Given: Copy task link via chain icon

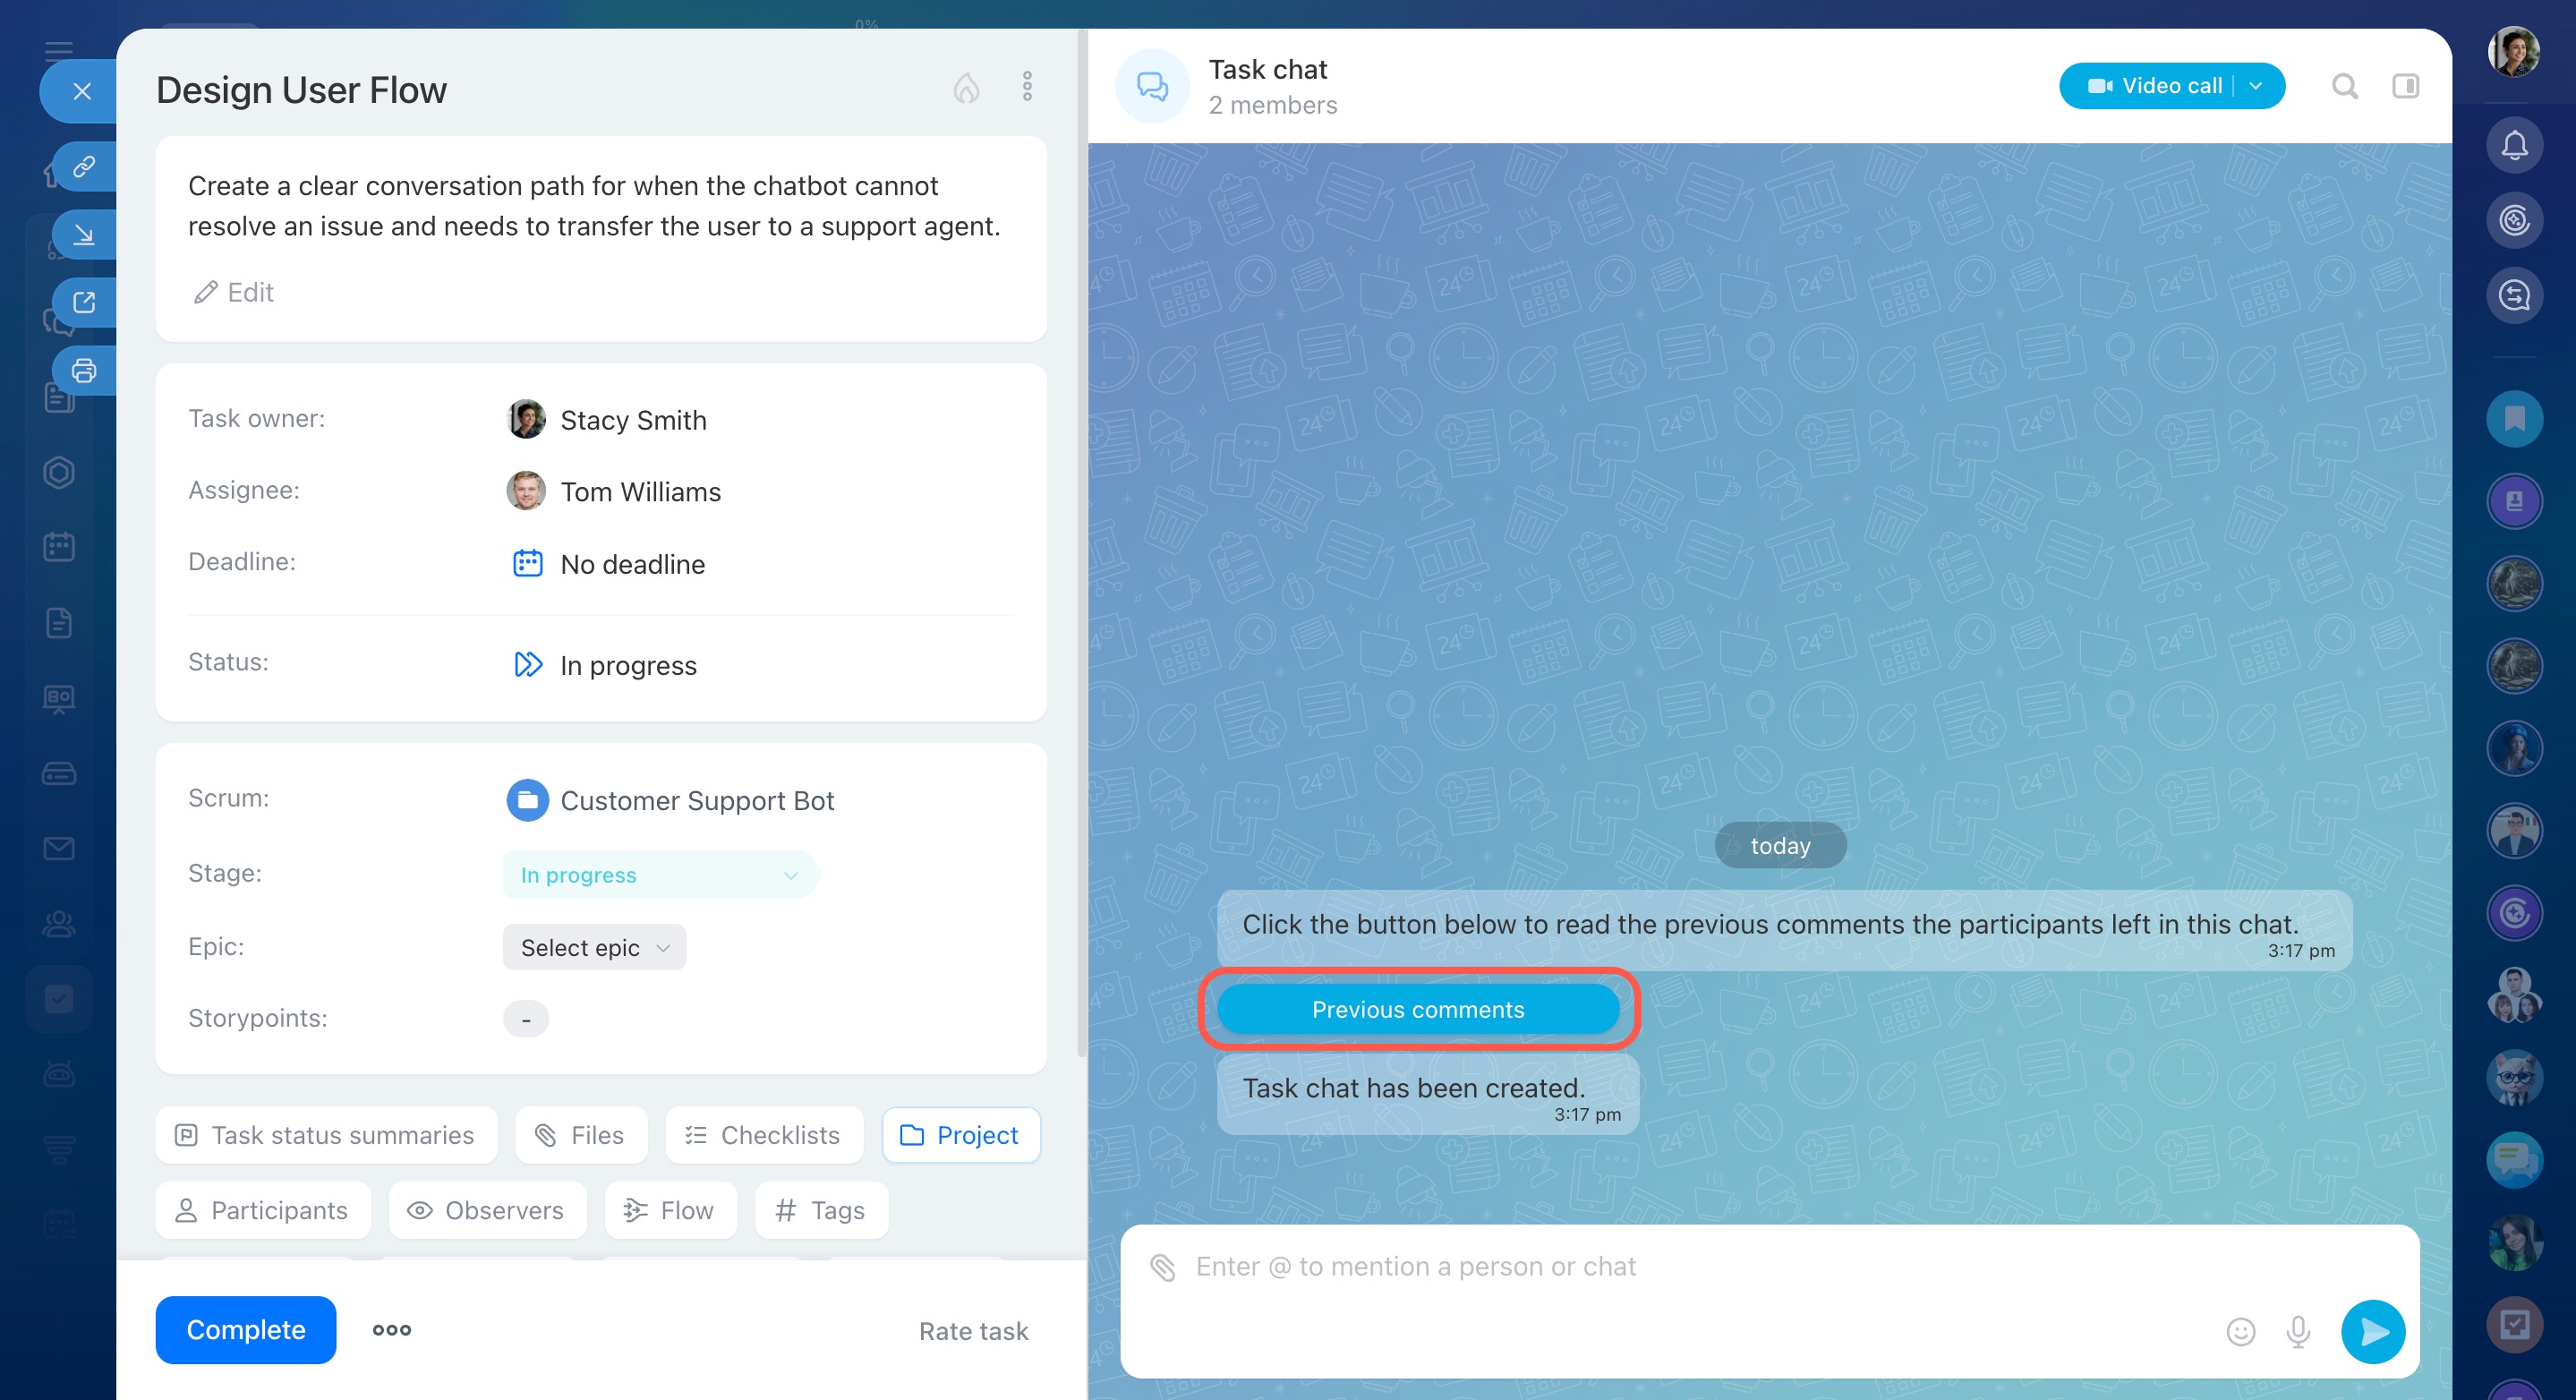Looking at the screenshot, I should tap(84, 165).
